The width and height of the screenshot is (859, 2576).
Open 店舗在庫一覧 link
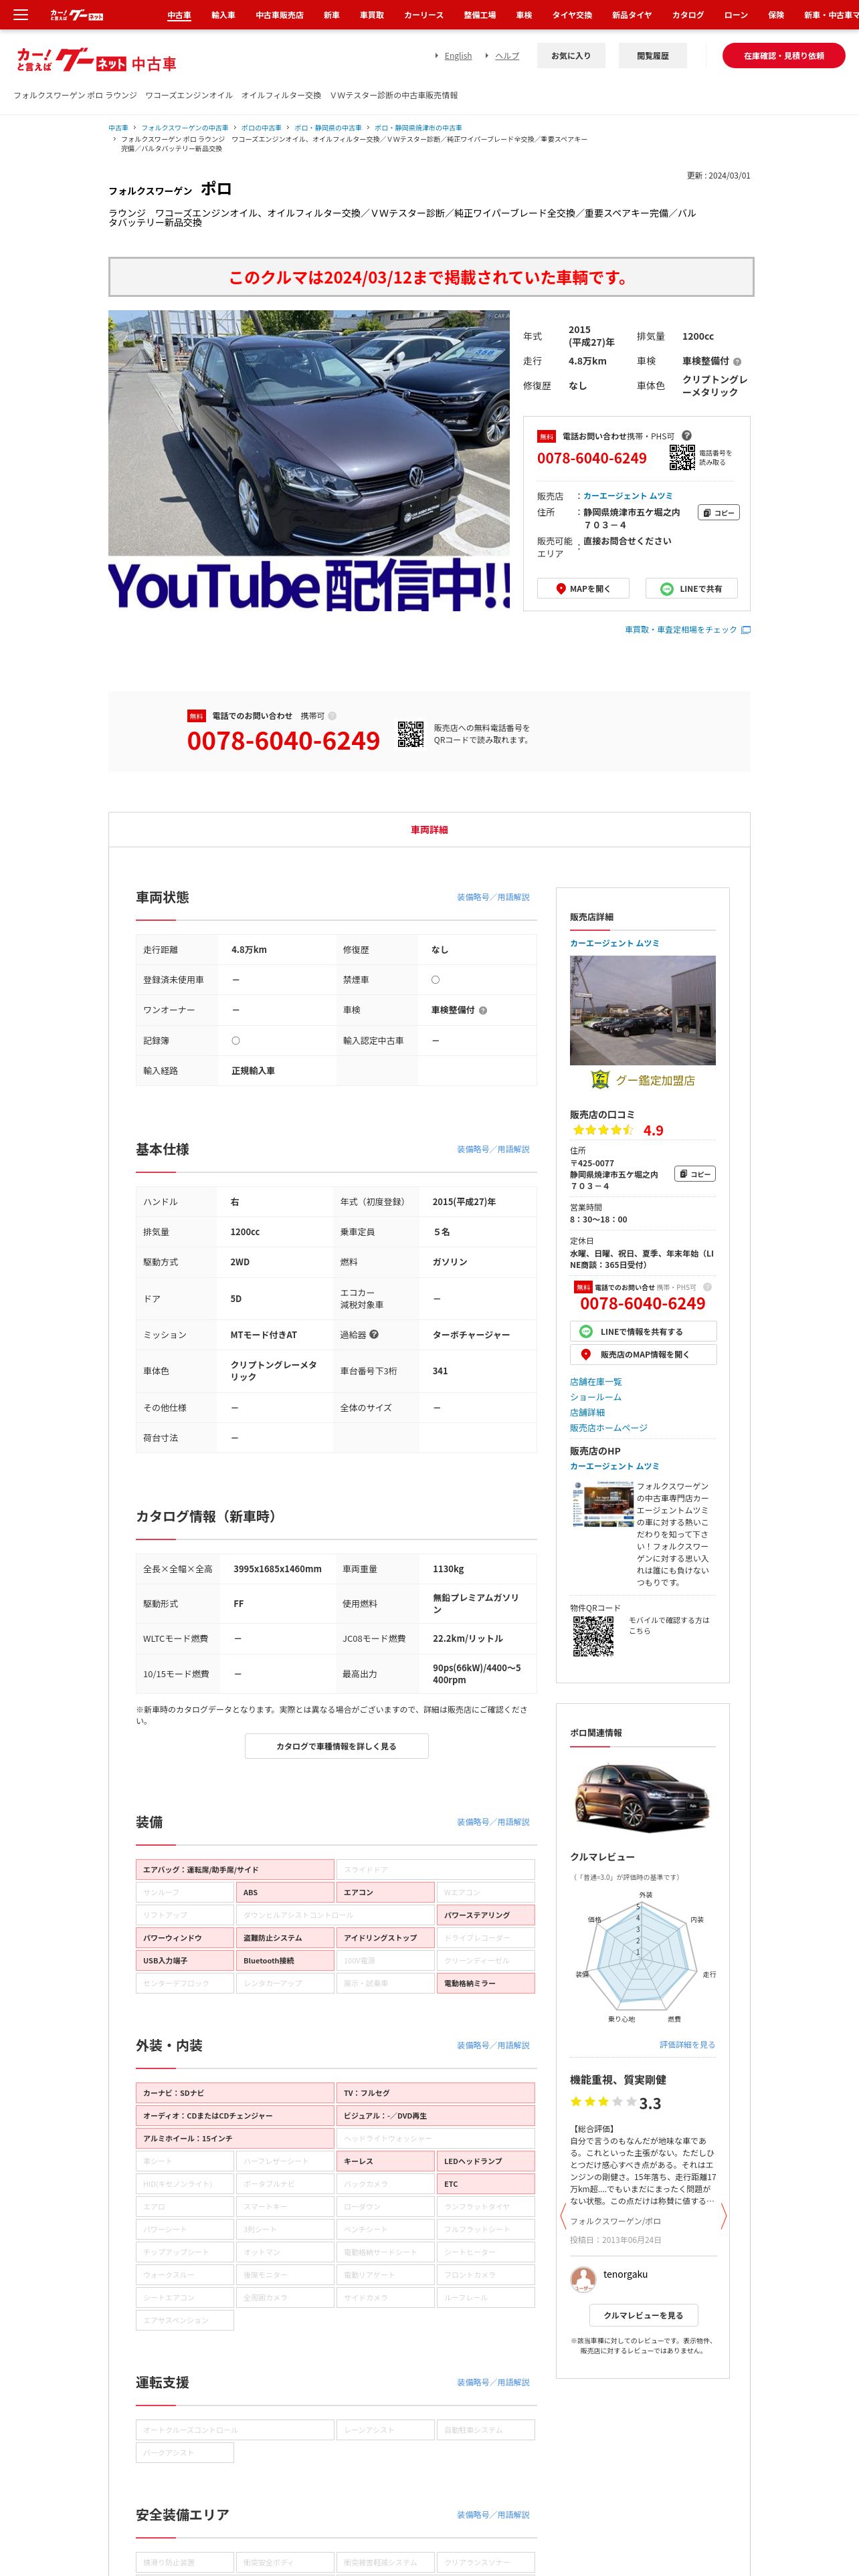tap(596, 1382)
